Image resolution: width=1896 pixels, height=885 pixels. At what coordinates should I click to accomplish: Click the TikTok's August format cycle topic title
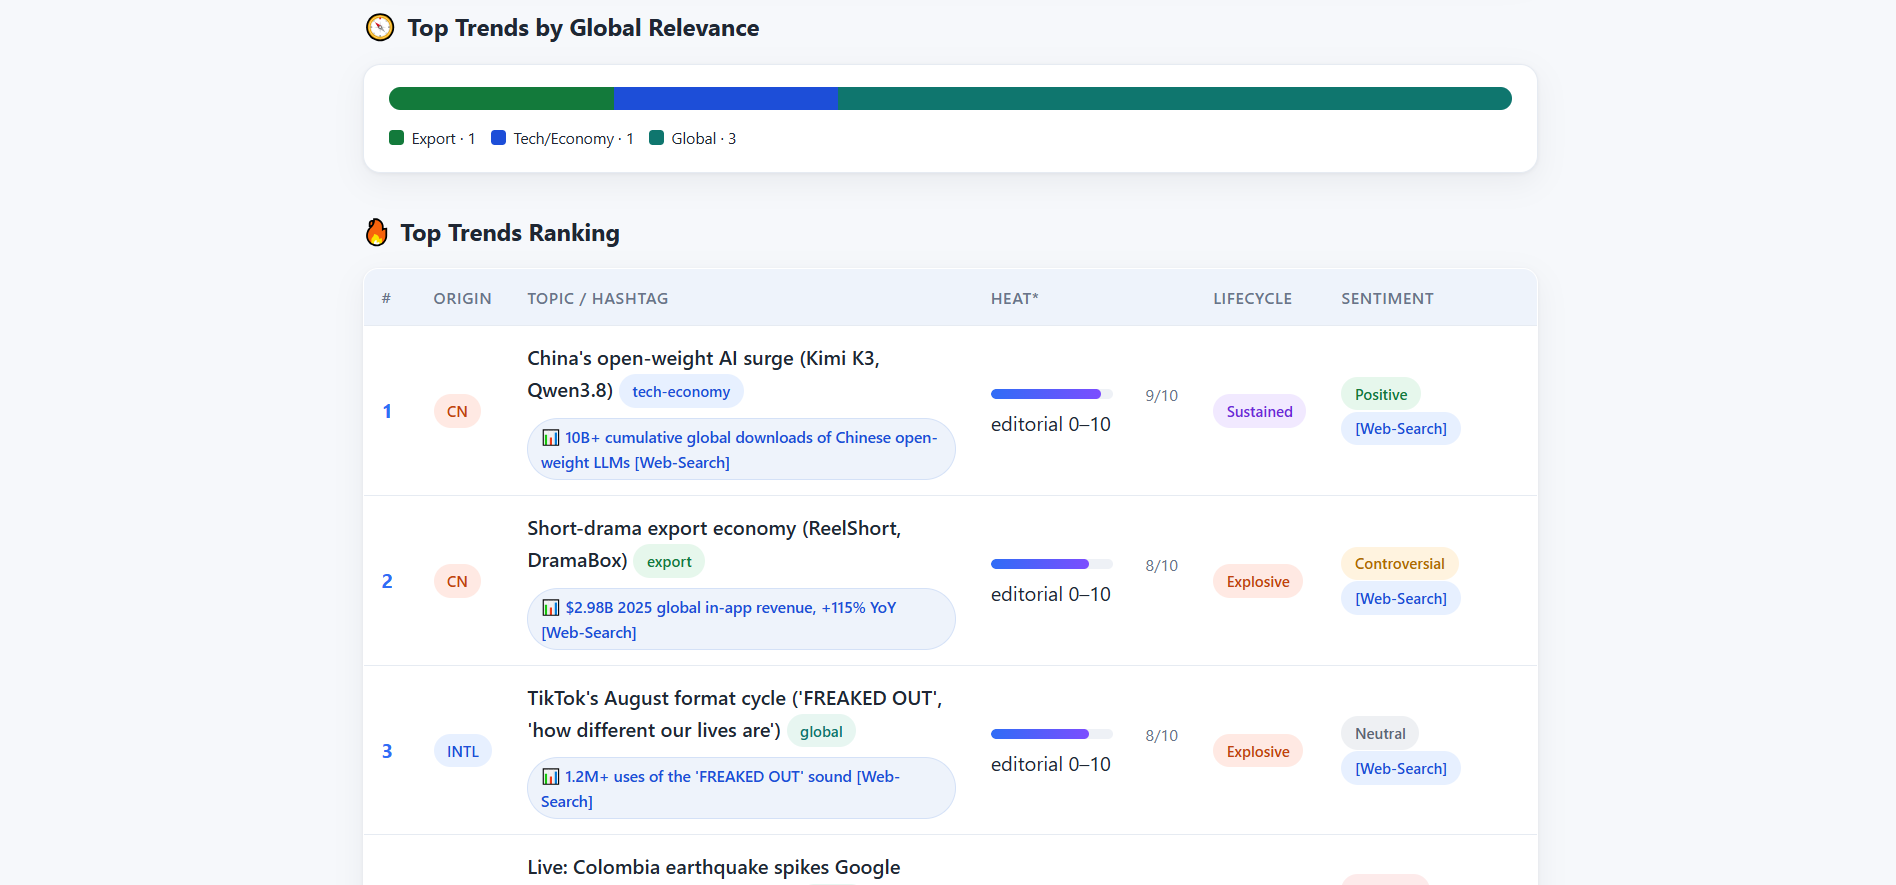(x=735, y=714)
